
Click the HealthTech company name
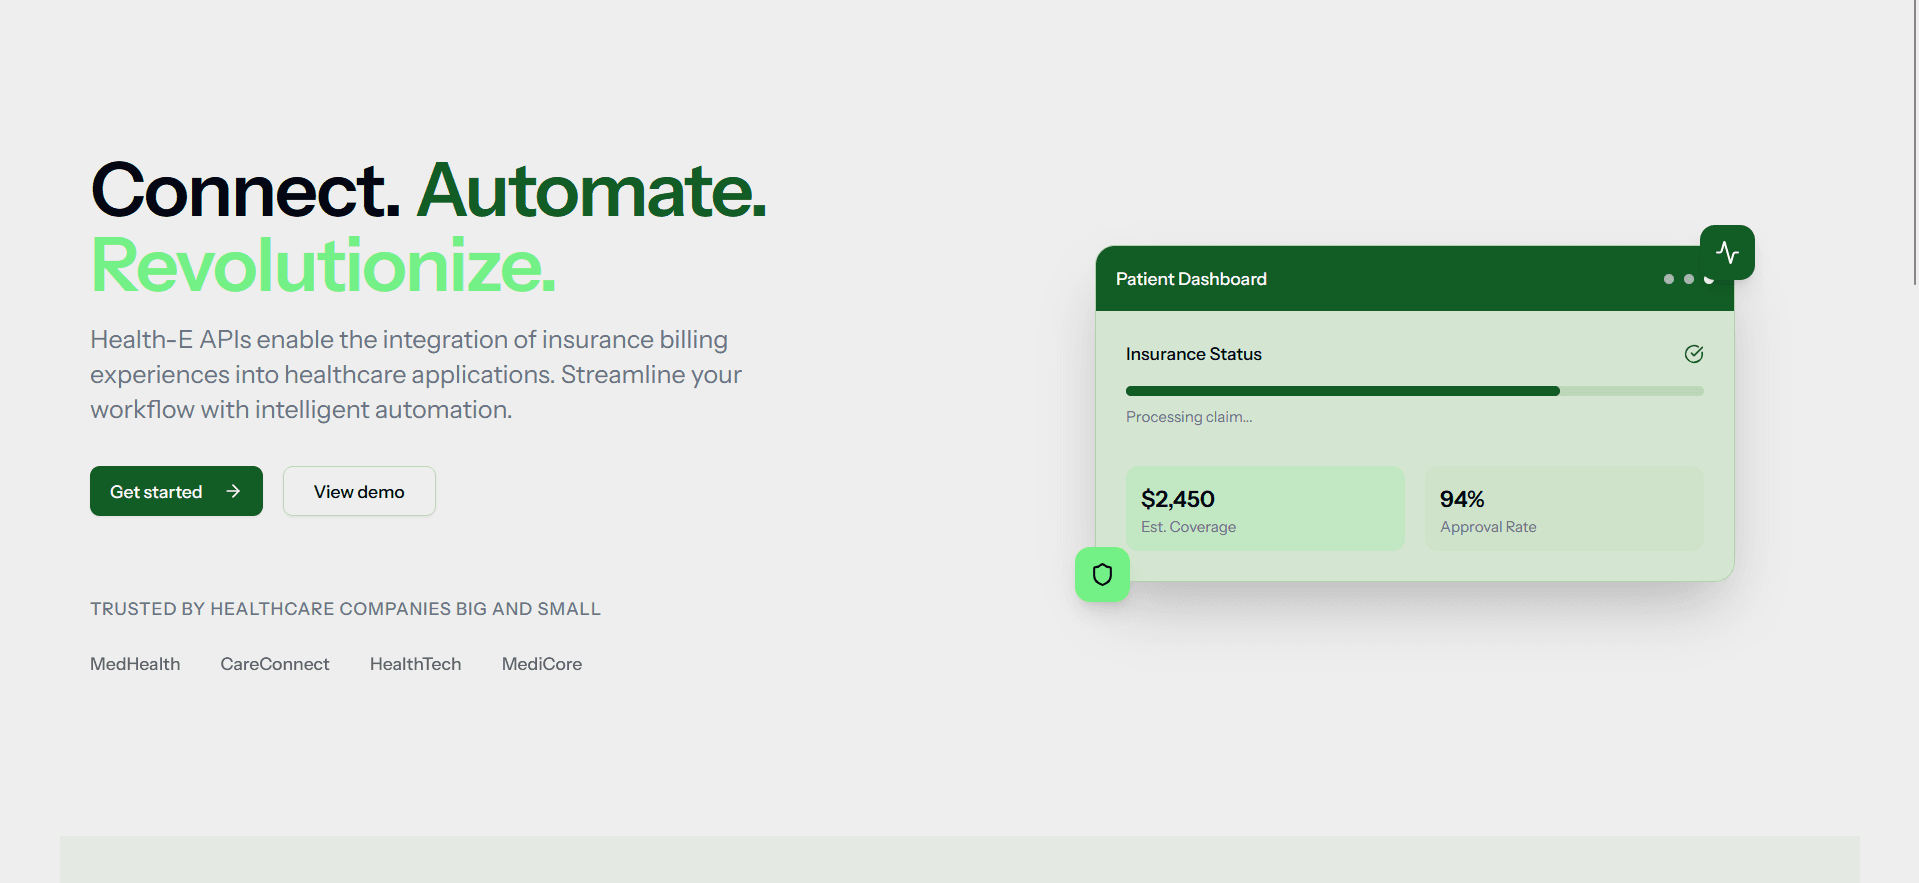tap(416, 664)
